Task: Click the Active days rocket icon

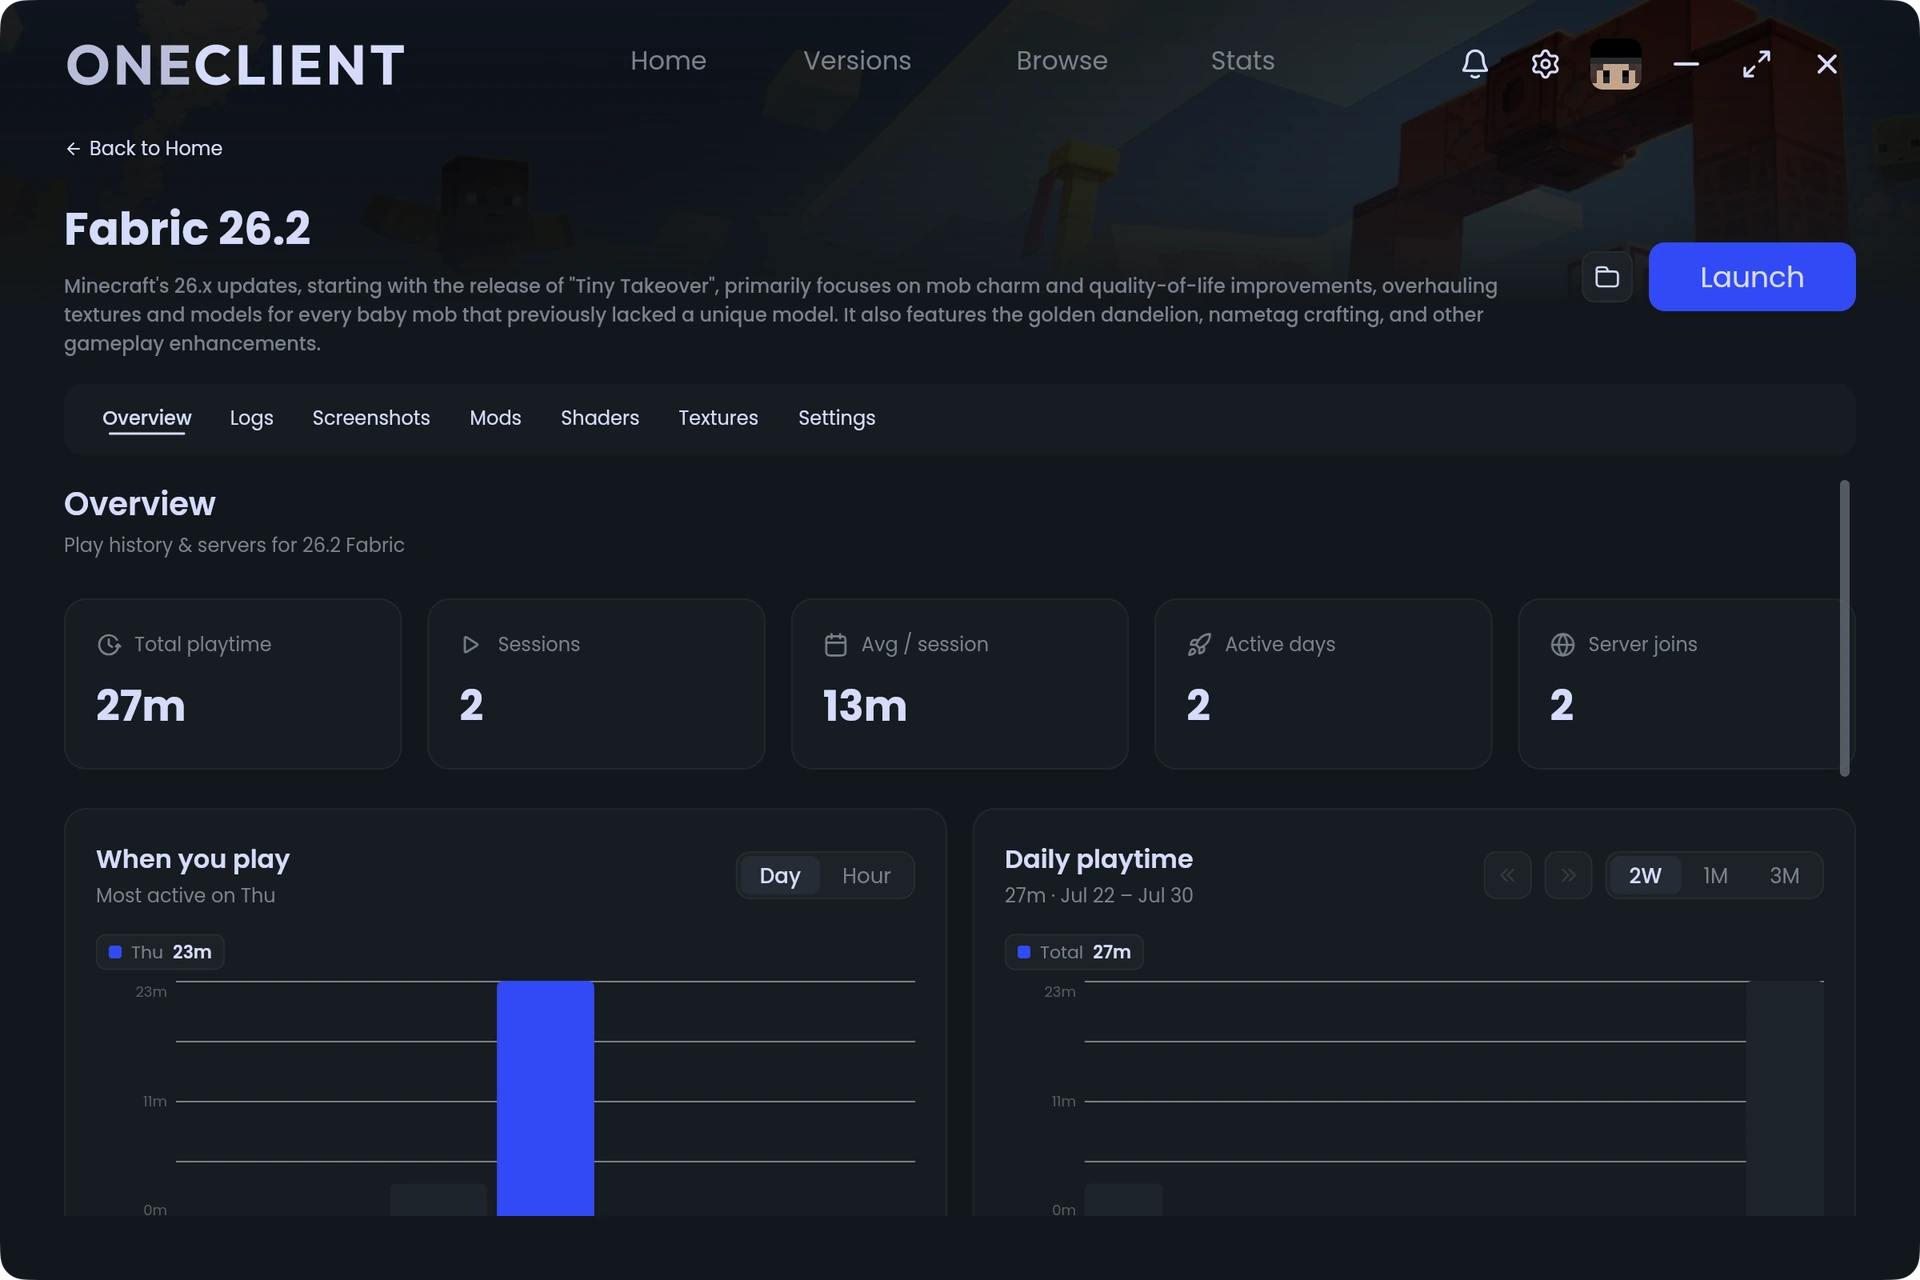Action: click(1199, 645)
